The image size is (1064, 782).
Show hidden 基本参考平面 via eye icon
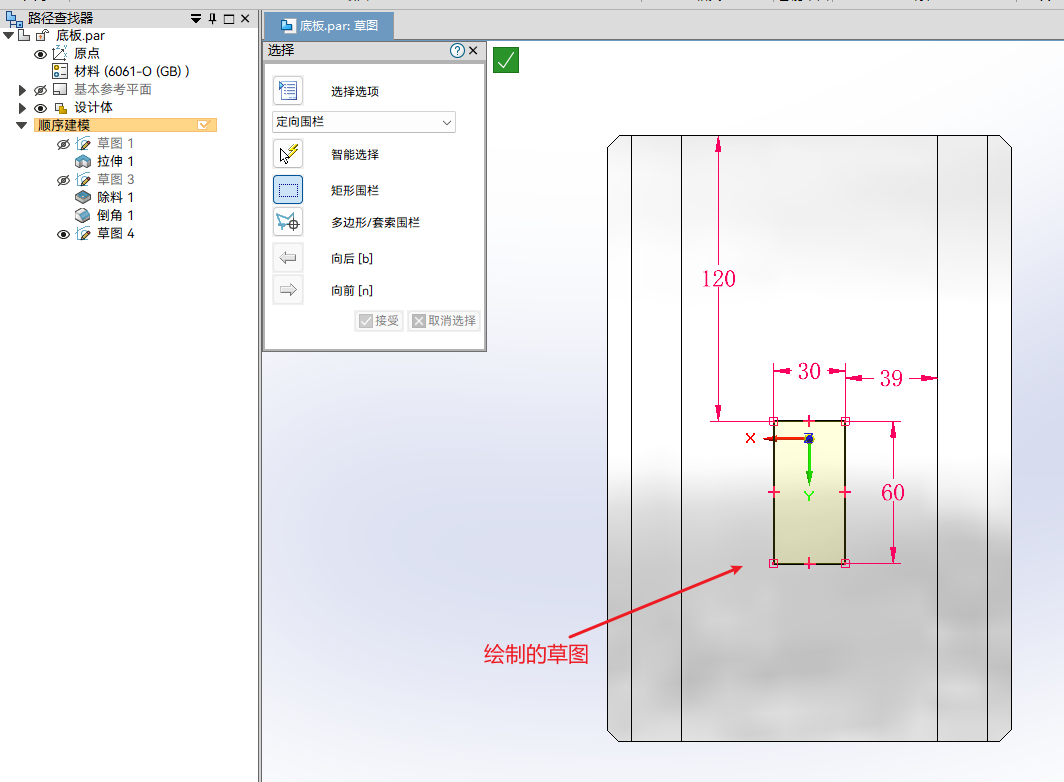[x=41, y=90]
